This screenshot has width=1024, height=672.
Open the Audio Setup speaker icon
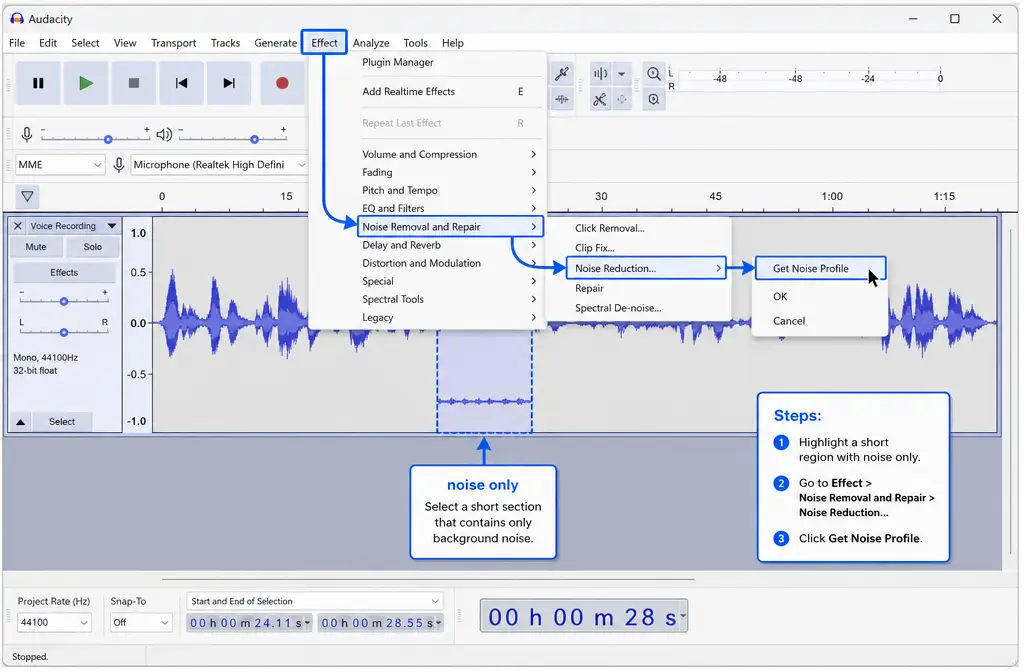(x=600, y=74)
